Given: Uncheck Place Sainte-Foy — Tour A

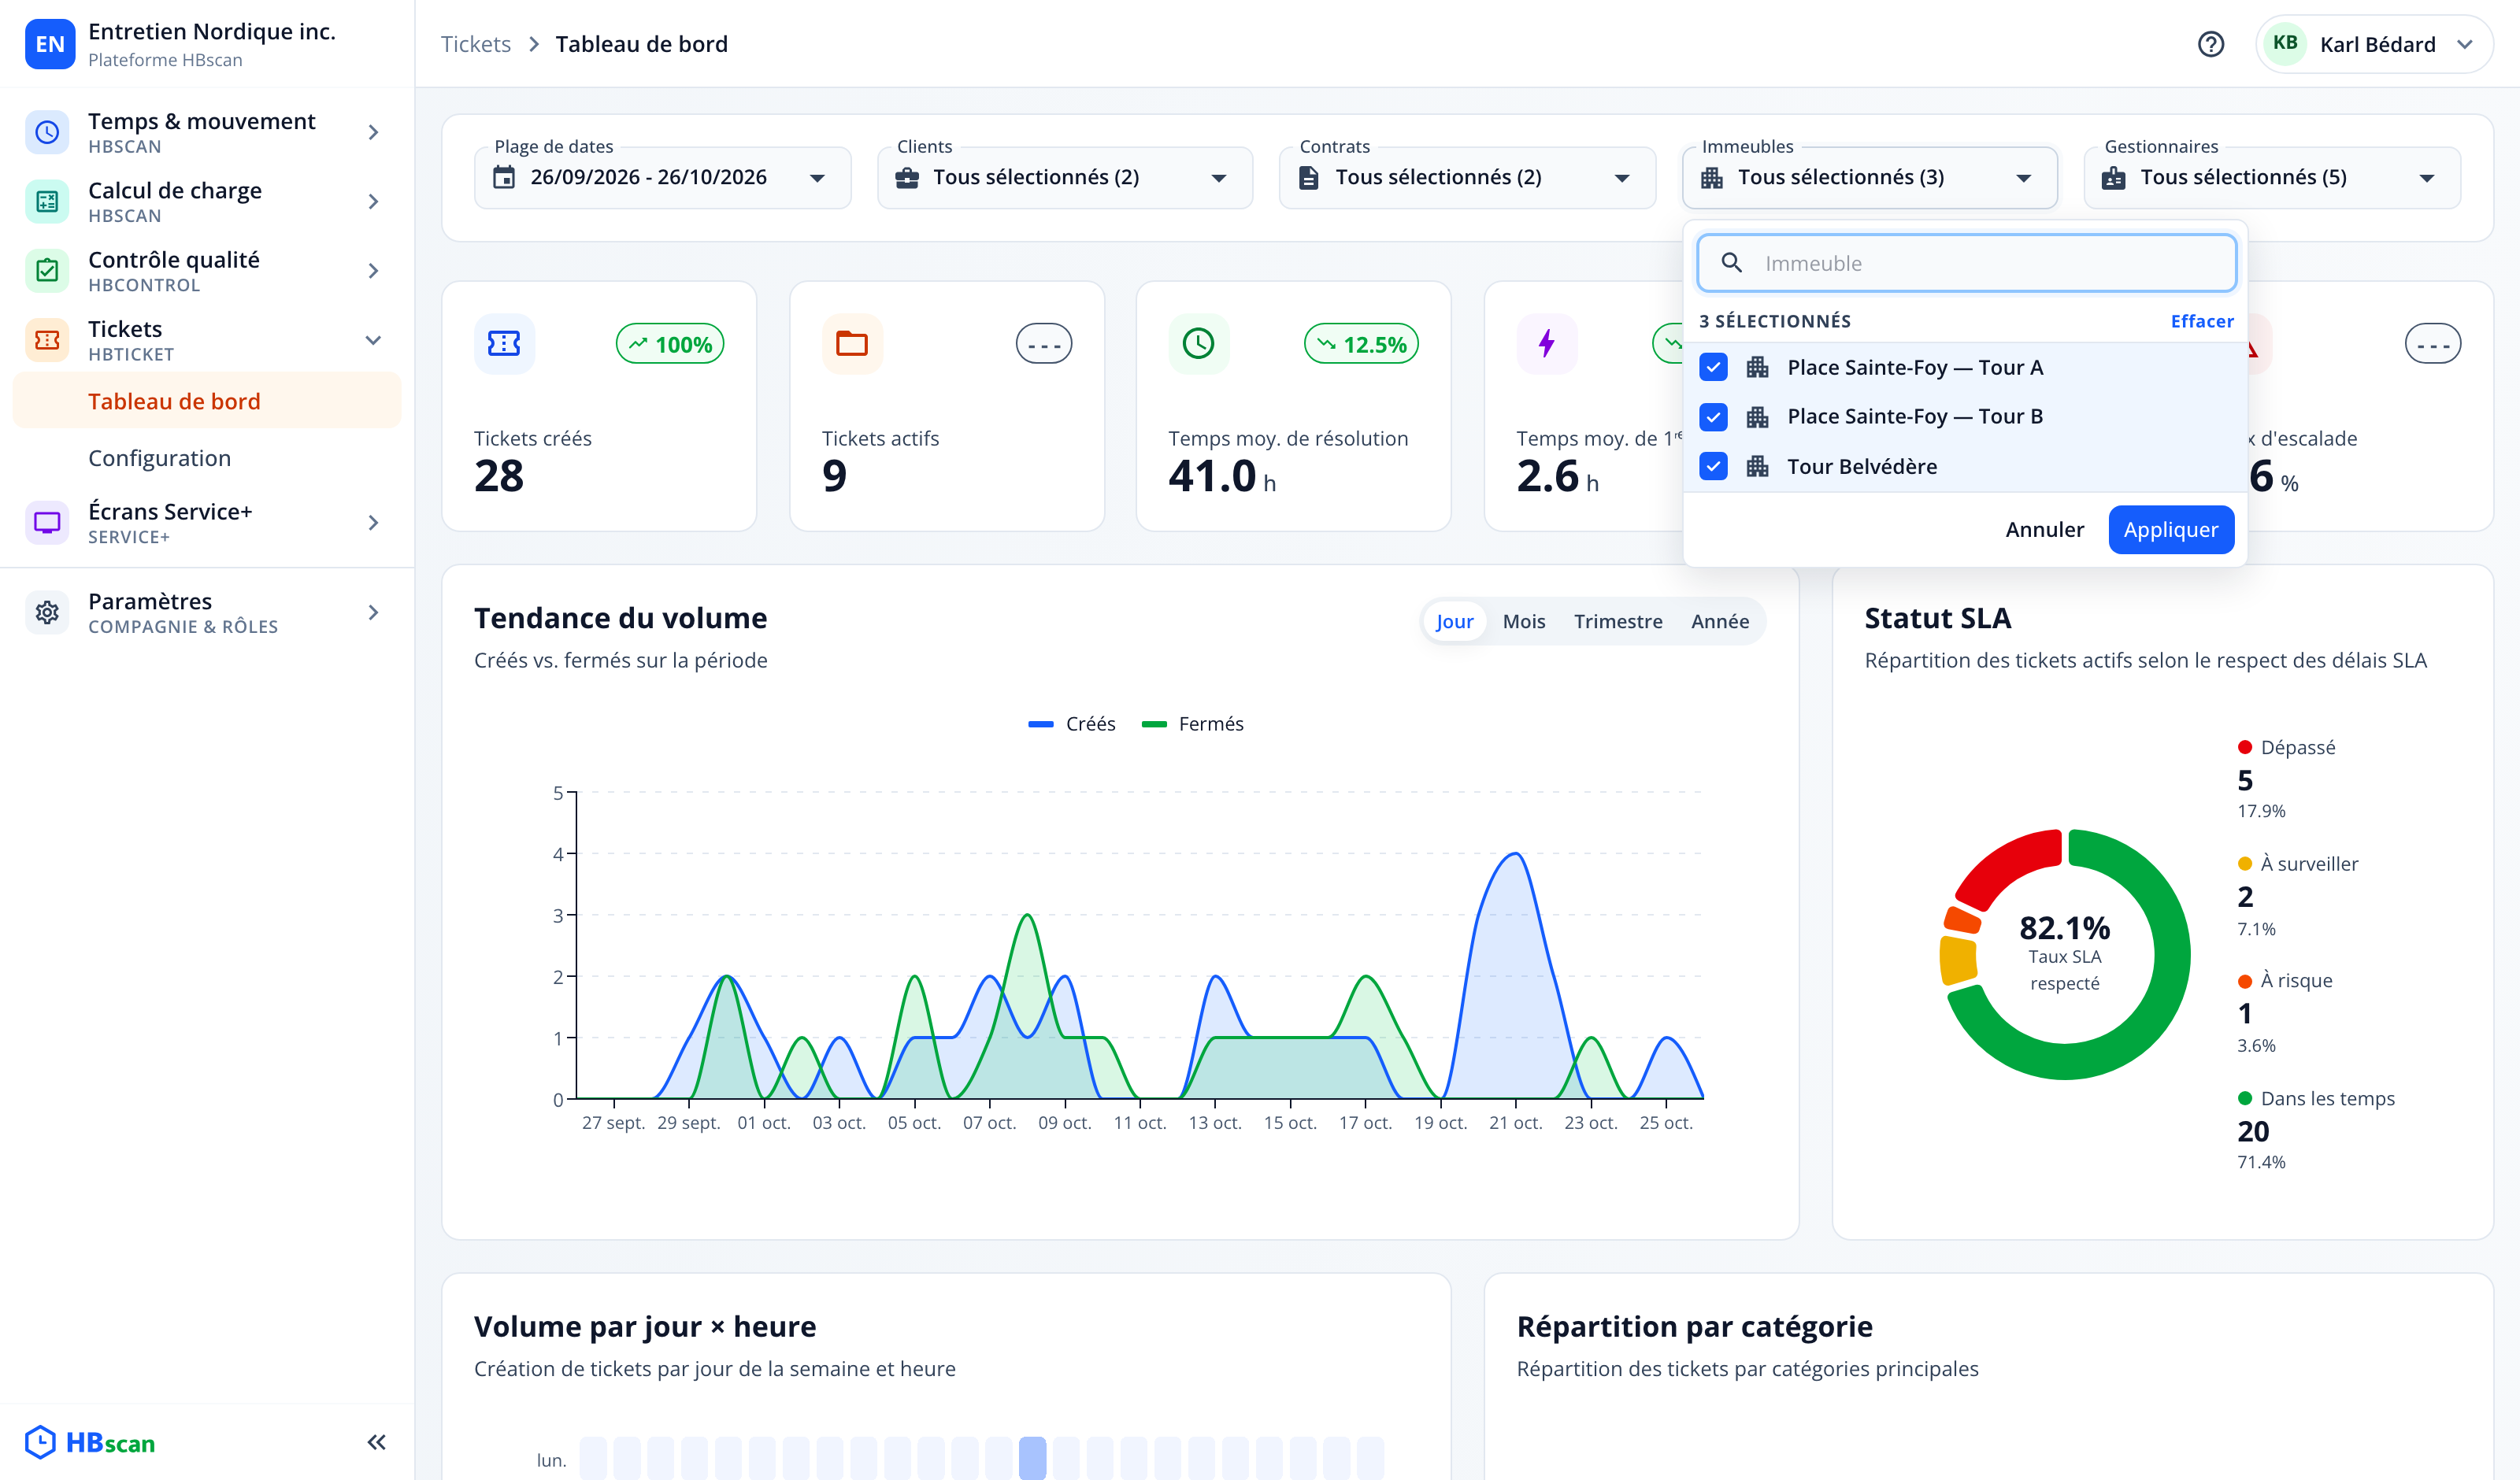Looking at the screenshot, I should click(1713, 367).
